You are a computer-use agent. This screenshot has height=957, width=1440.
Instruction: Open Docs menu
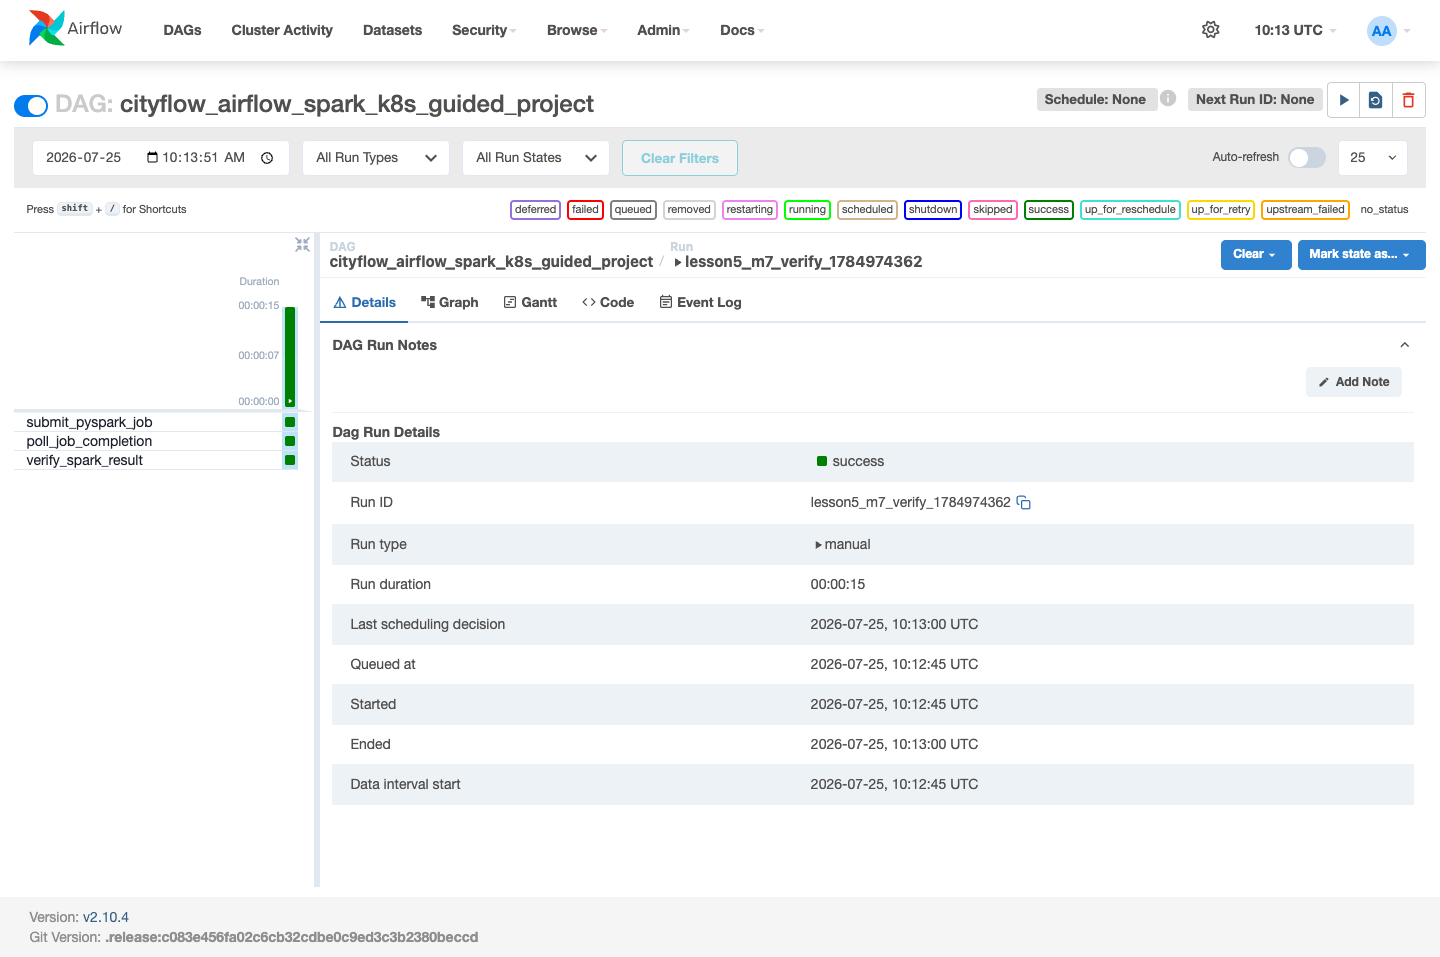coord(742,30)
